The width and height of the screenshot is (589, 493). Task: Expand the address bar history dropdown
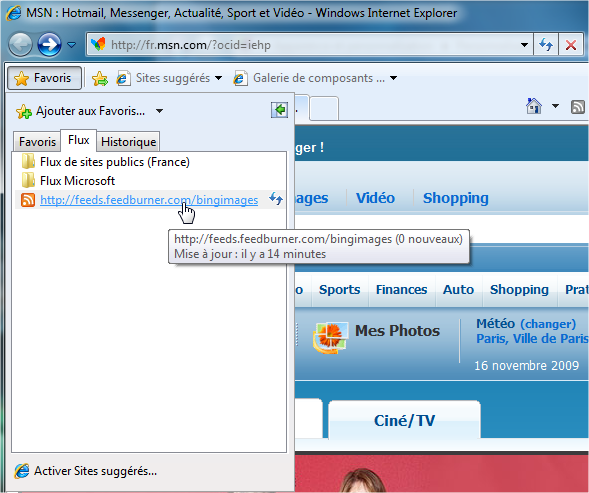point(524,45)
